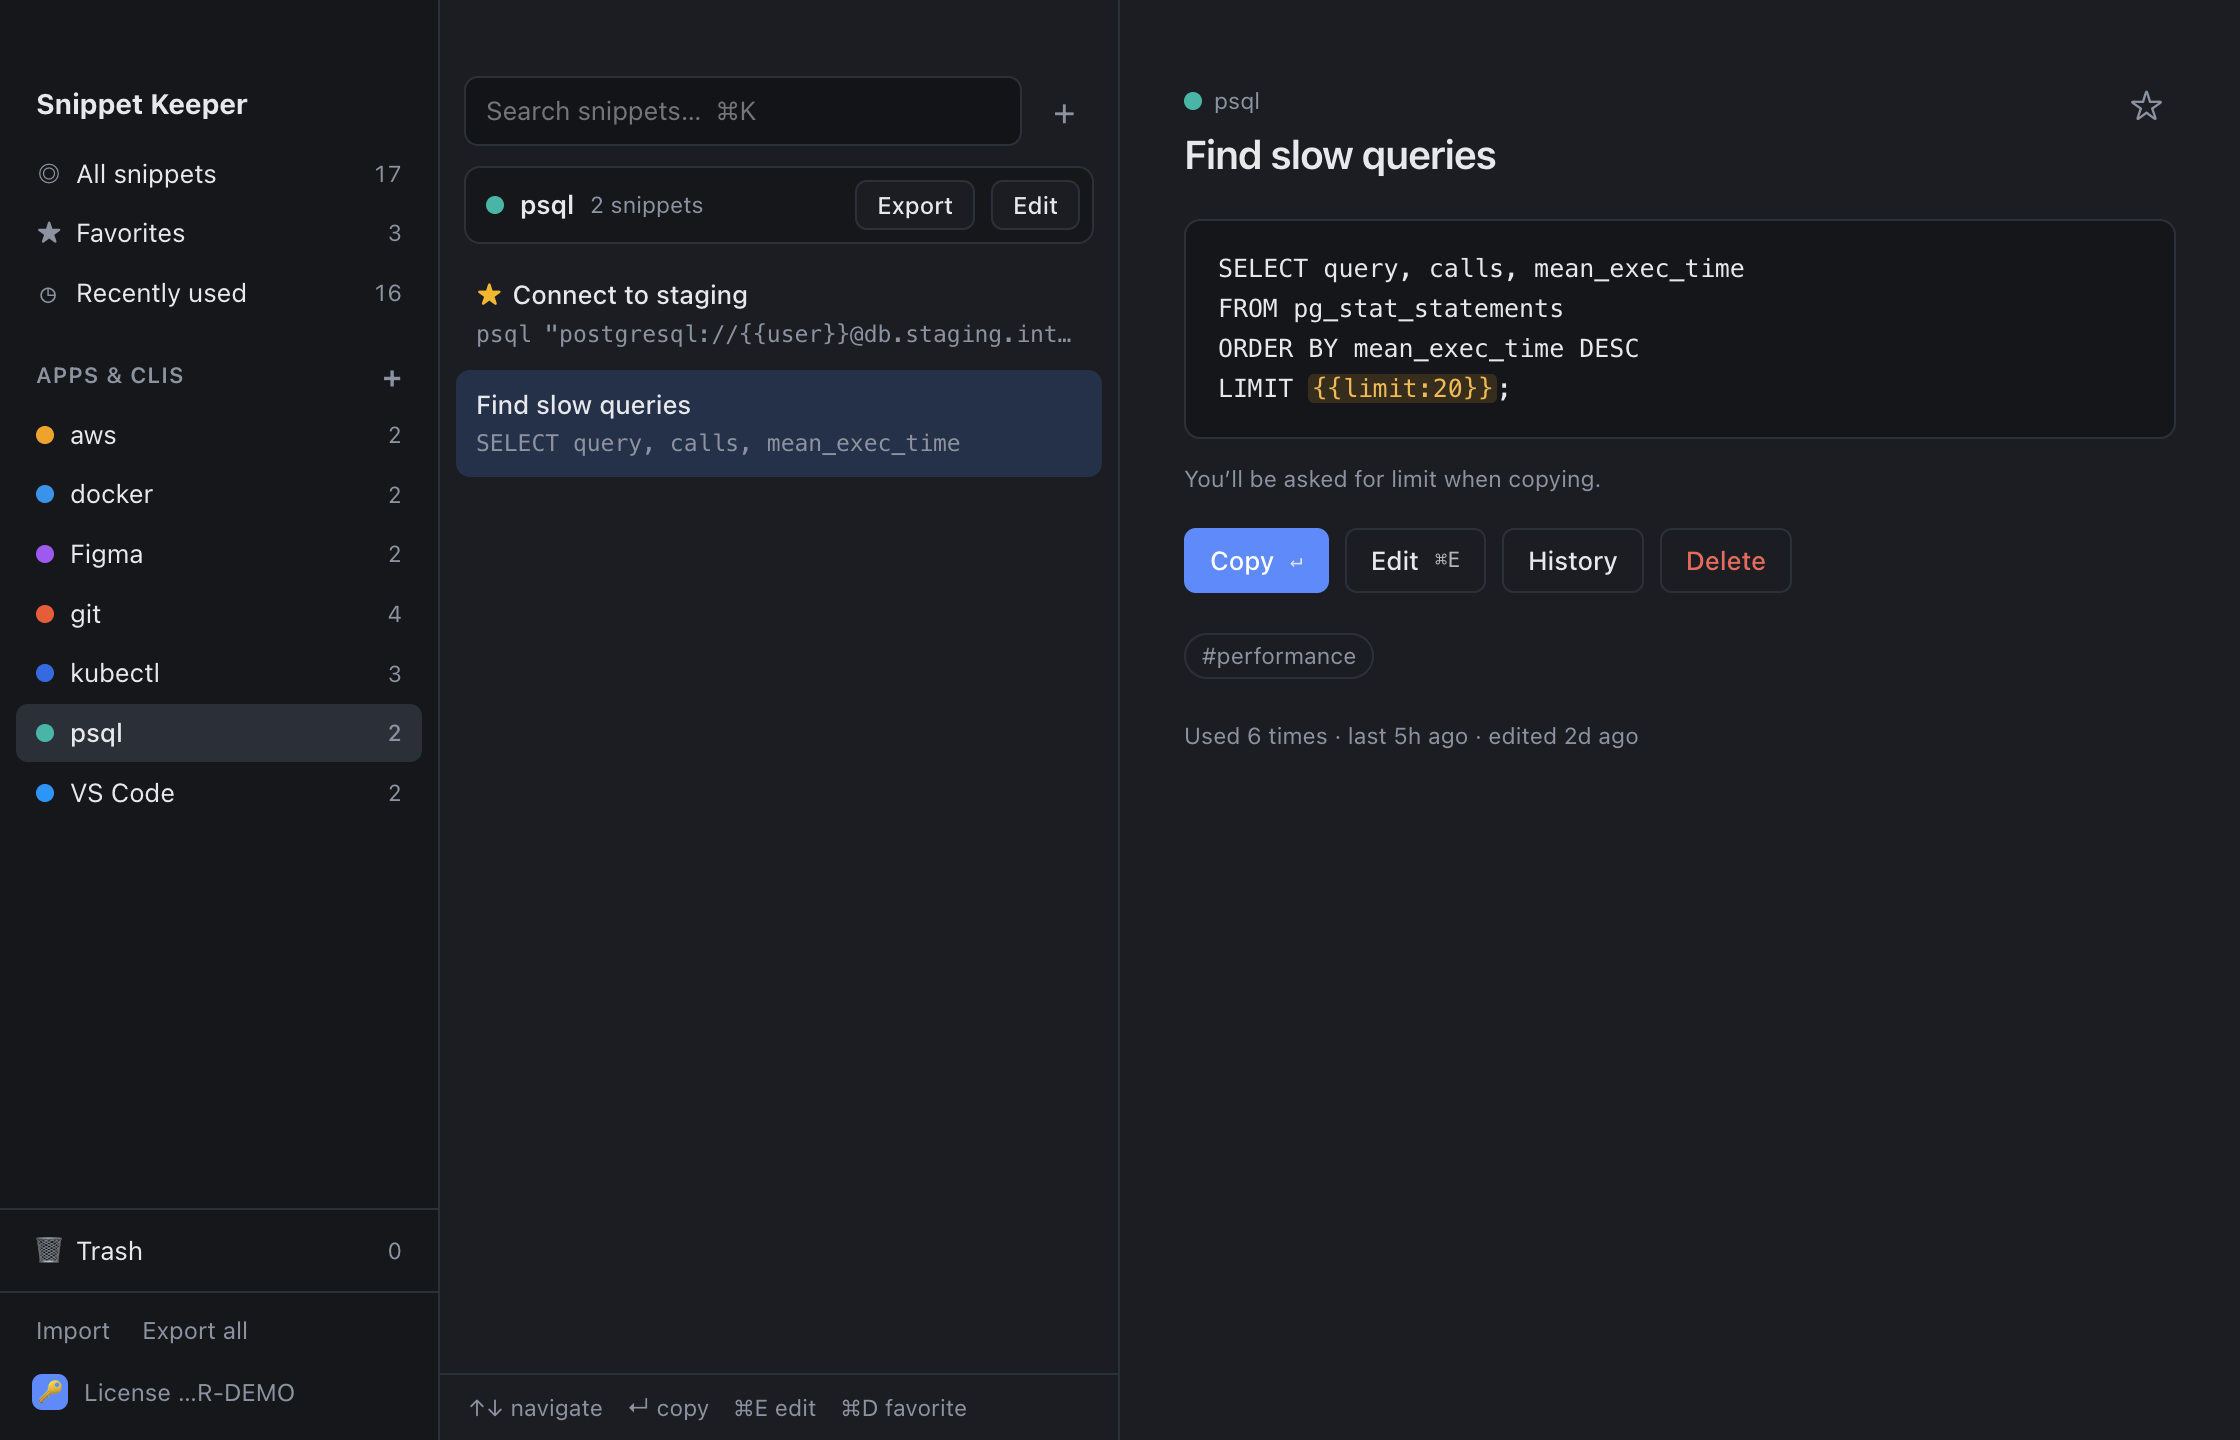Click the license key icon
Screen dimensions: 2240x1440
(50, 1392)
